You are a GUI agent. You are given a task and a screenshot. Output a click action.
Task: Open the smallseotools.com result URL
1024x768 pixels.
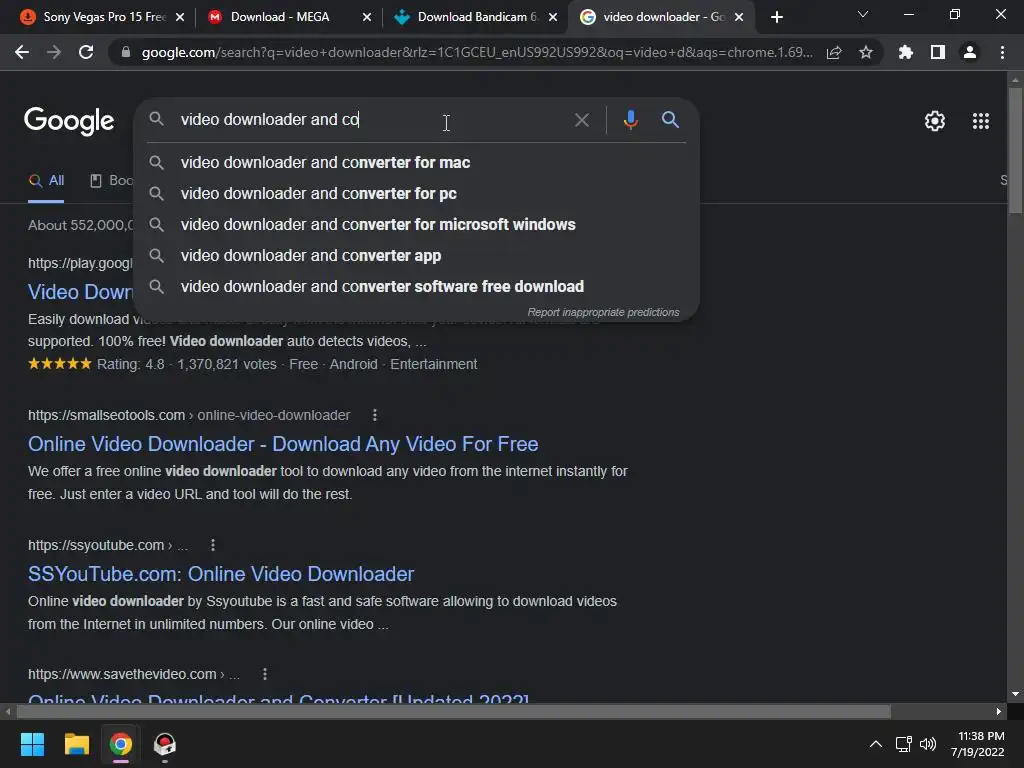(x=189, y=415)
